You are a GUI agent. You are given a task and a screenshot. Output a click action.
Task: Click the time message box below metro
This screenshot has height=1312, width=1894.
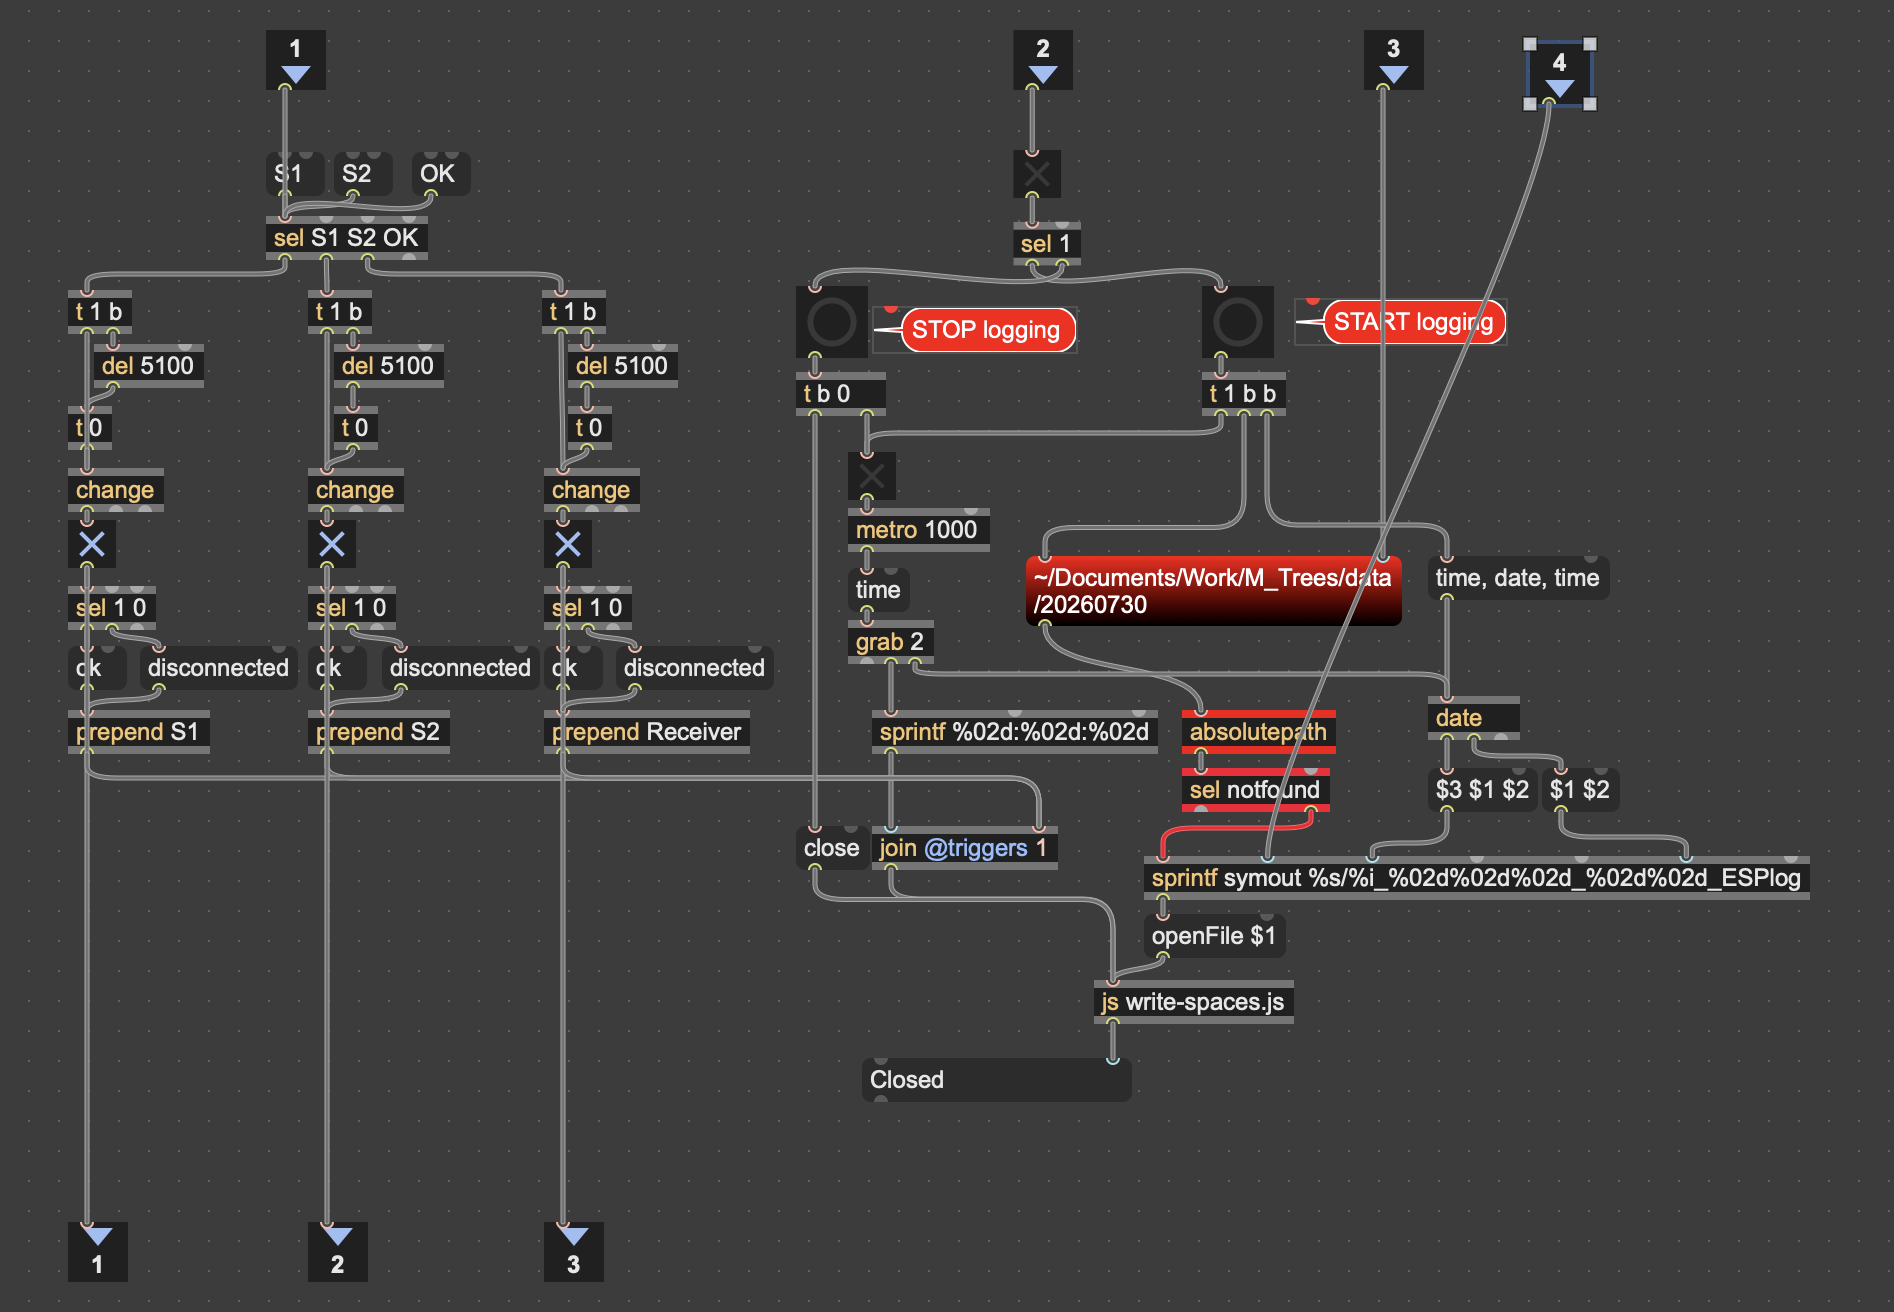click(878, 590)
